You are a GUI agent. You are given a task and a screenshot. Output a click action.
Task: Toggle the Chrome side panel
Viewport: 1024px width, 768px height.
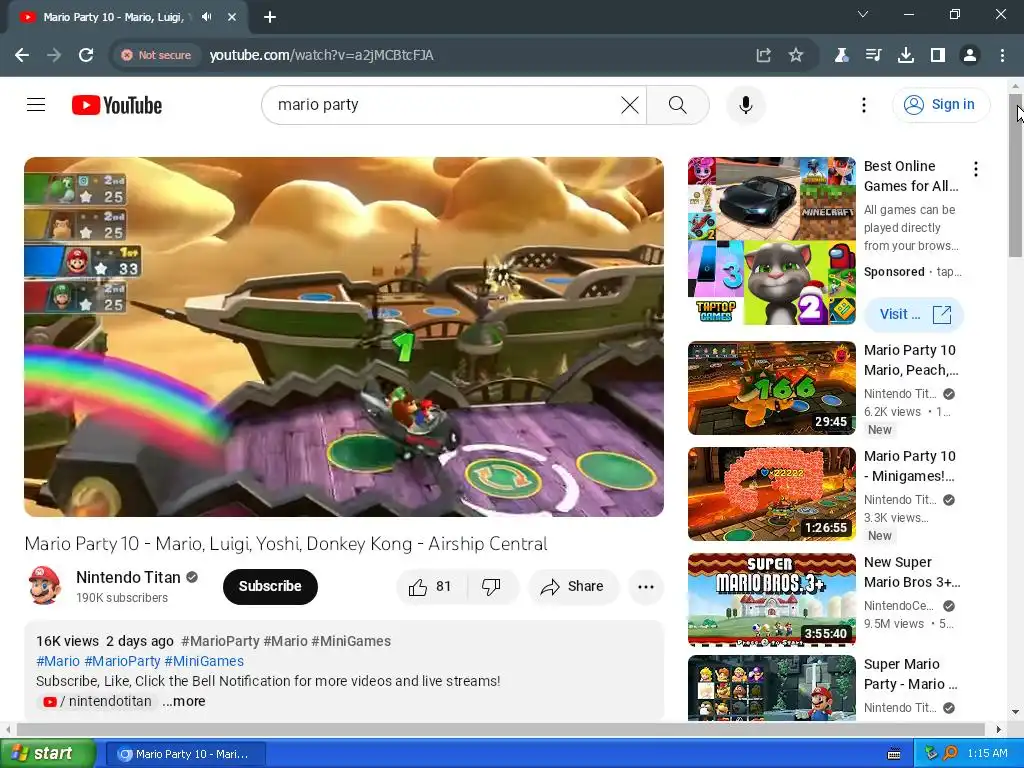pos(938,55)
